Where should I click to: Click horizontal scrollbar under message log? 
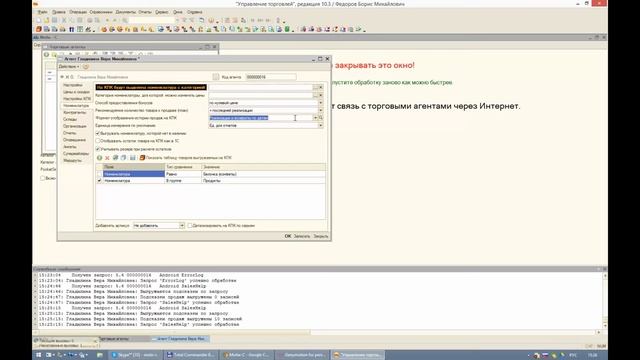[x=318, y=332]
